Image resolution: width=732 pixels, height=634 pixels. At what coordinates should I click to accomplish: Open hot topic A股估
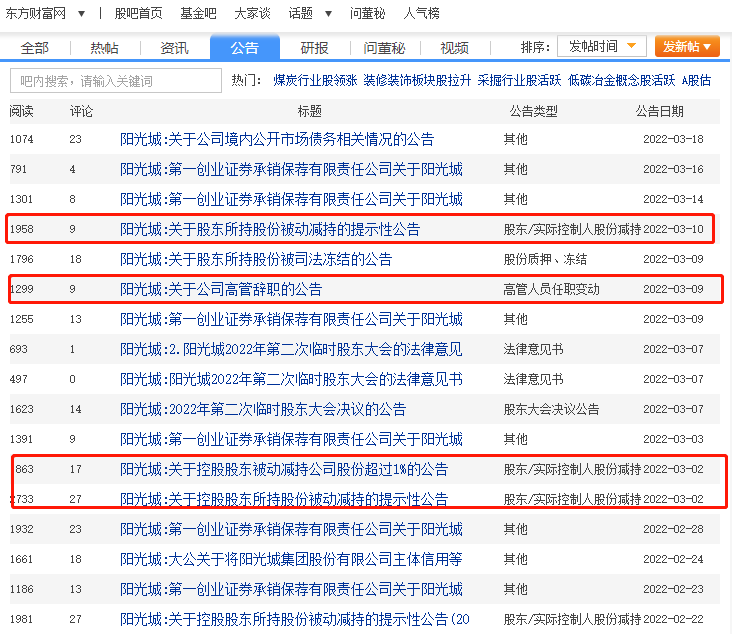click(696, 81)
